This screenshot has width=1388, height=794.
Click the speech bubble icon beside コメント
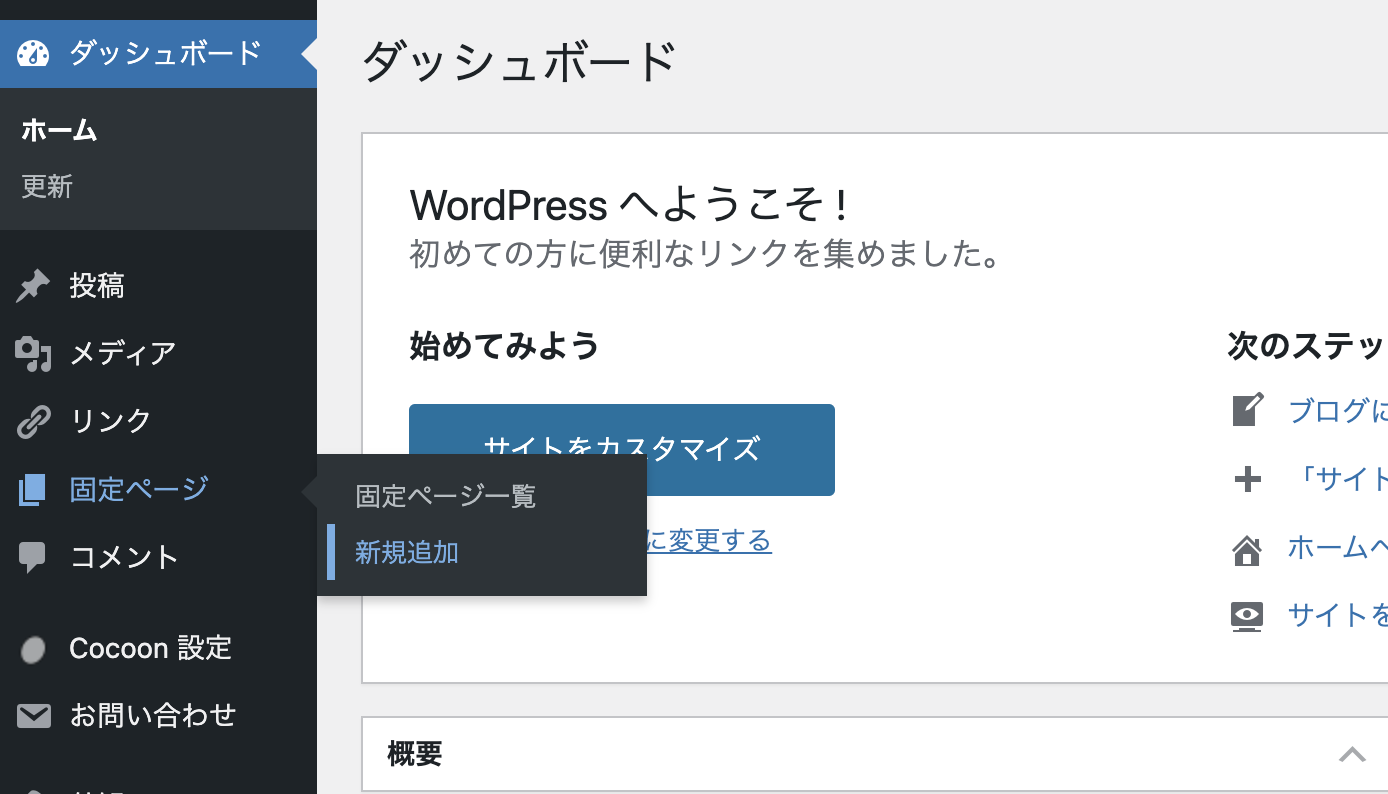[x=32, y=557]
